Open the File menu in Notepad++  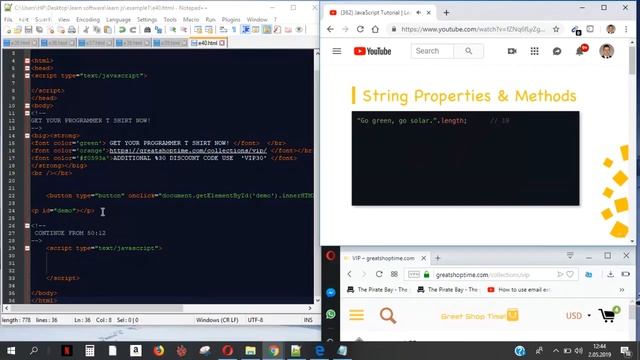point(8,20)
